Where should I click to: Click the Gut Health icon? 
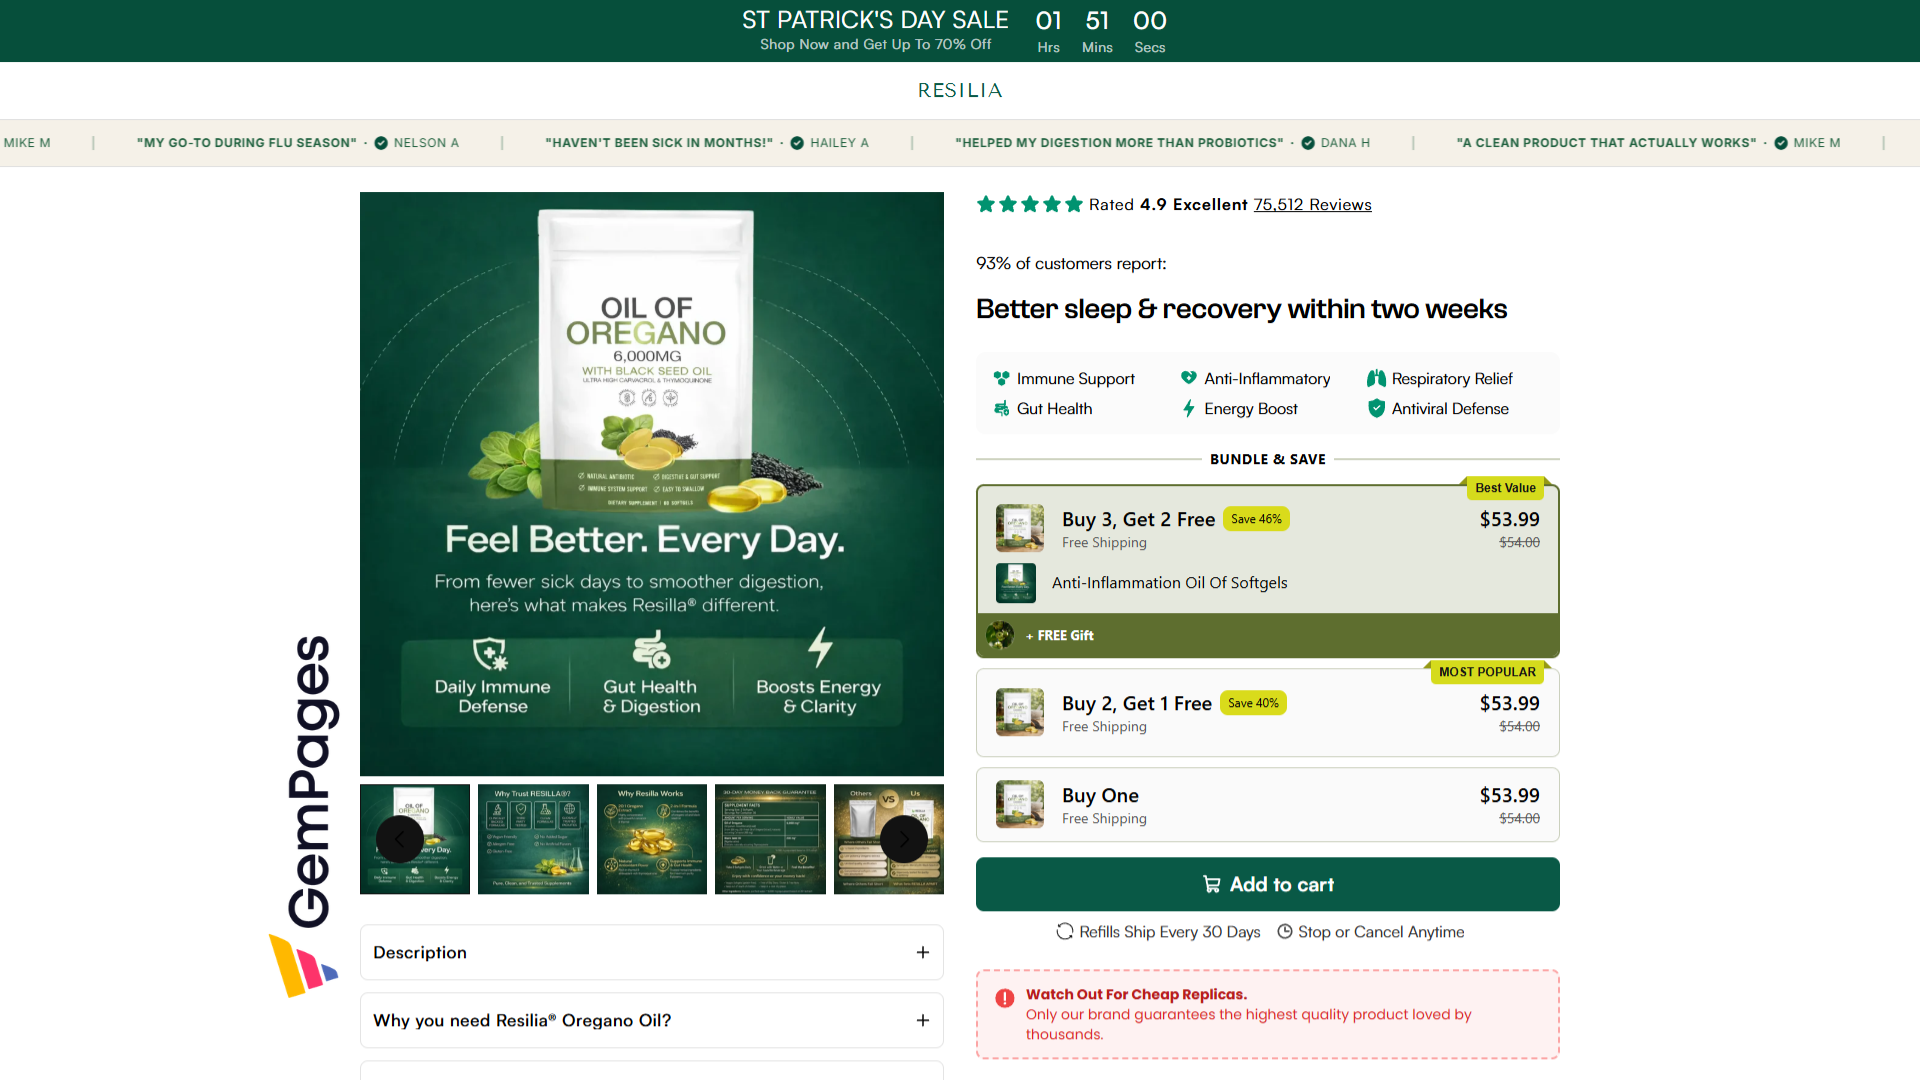click(x=1001, y=408)
